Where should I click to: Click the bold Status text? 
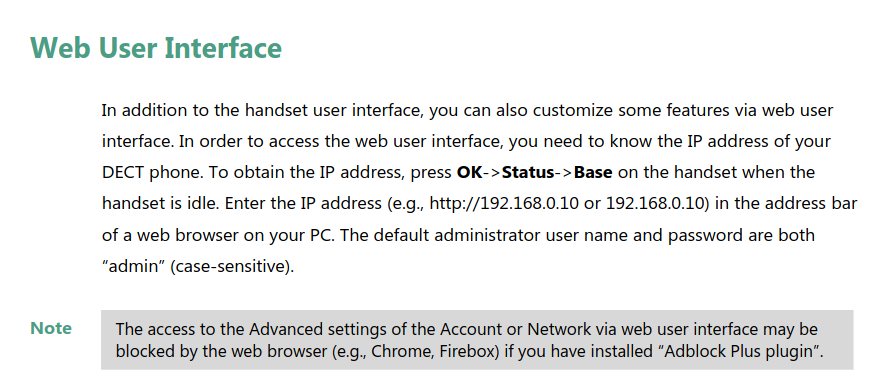(528, 173)
